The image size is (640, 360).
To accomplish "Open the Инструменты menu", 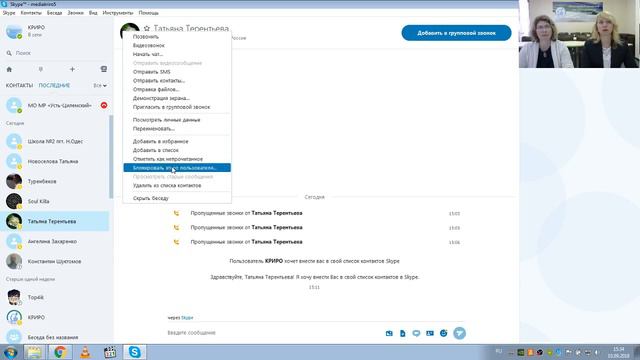I will (118, 13).
